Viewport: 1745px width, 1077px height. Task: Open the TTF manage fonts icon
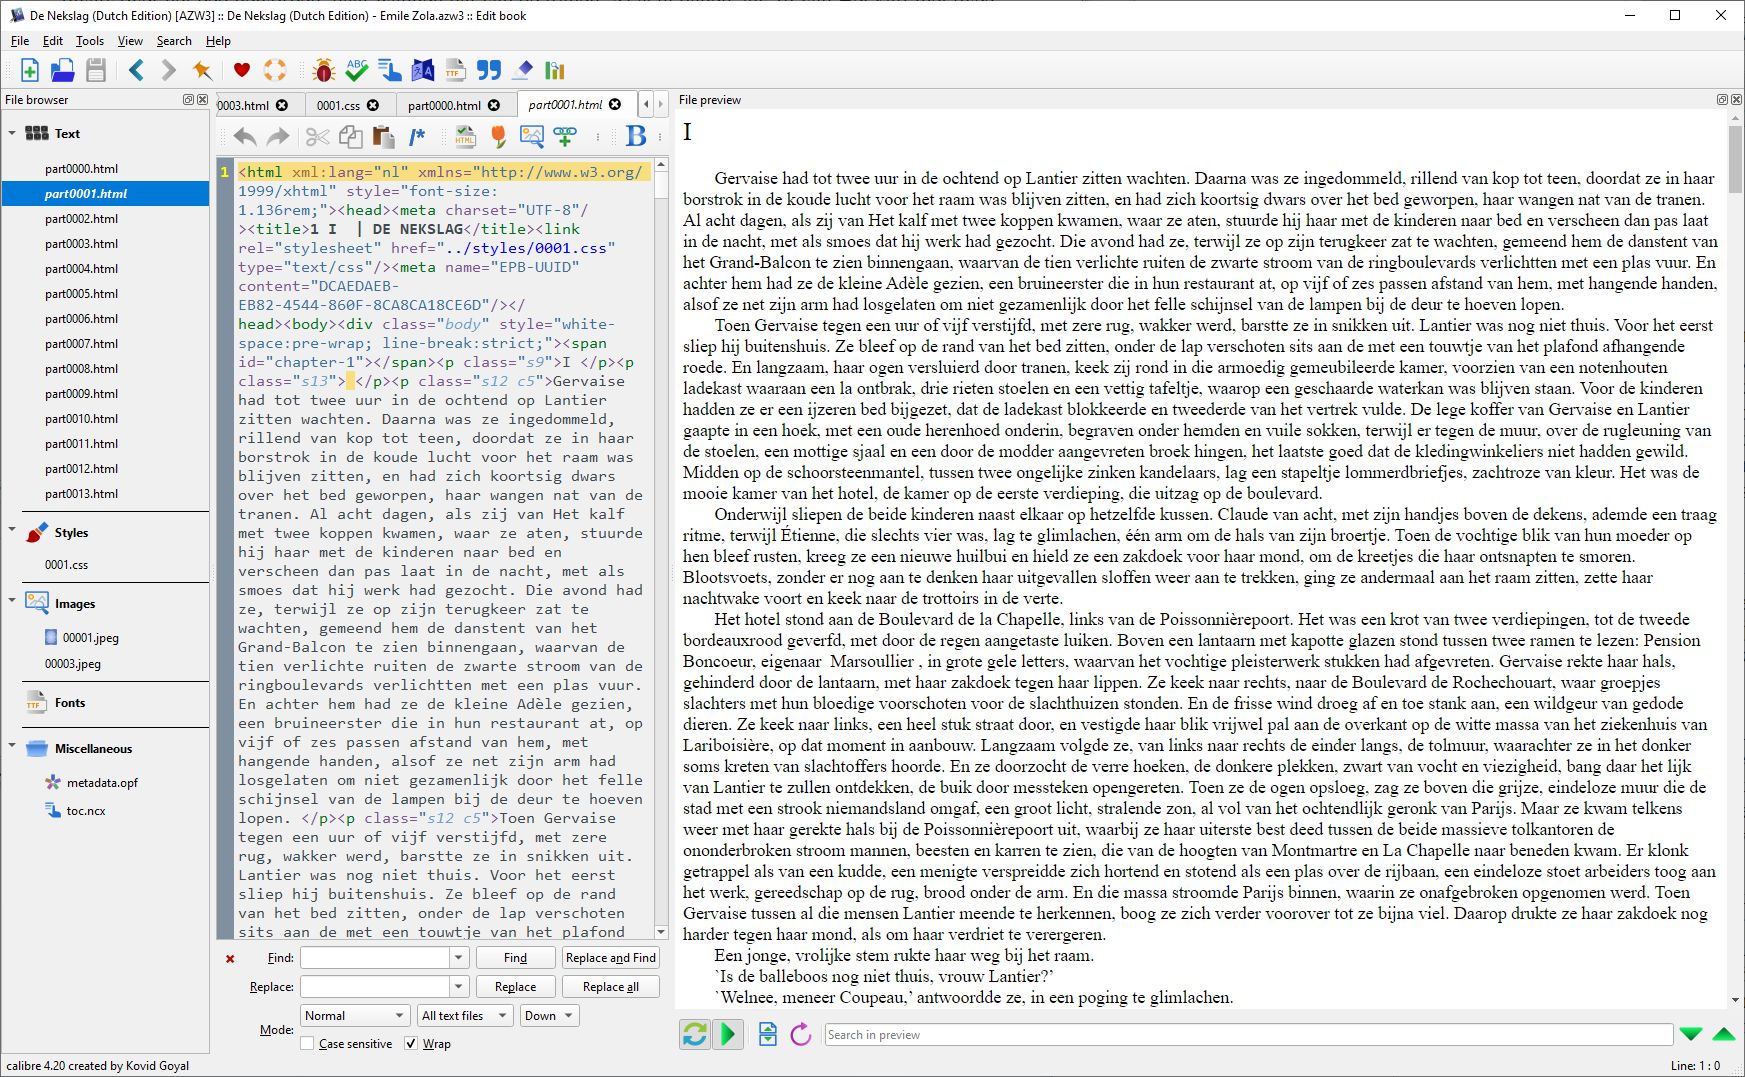pyautogui.click(x=456, y=70)
